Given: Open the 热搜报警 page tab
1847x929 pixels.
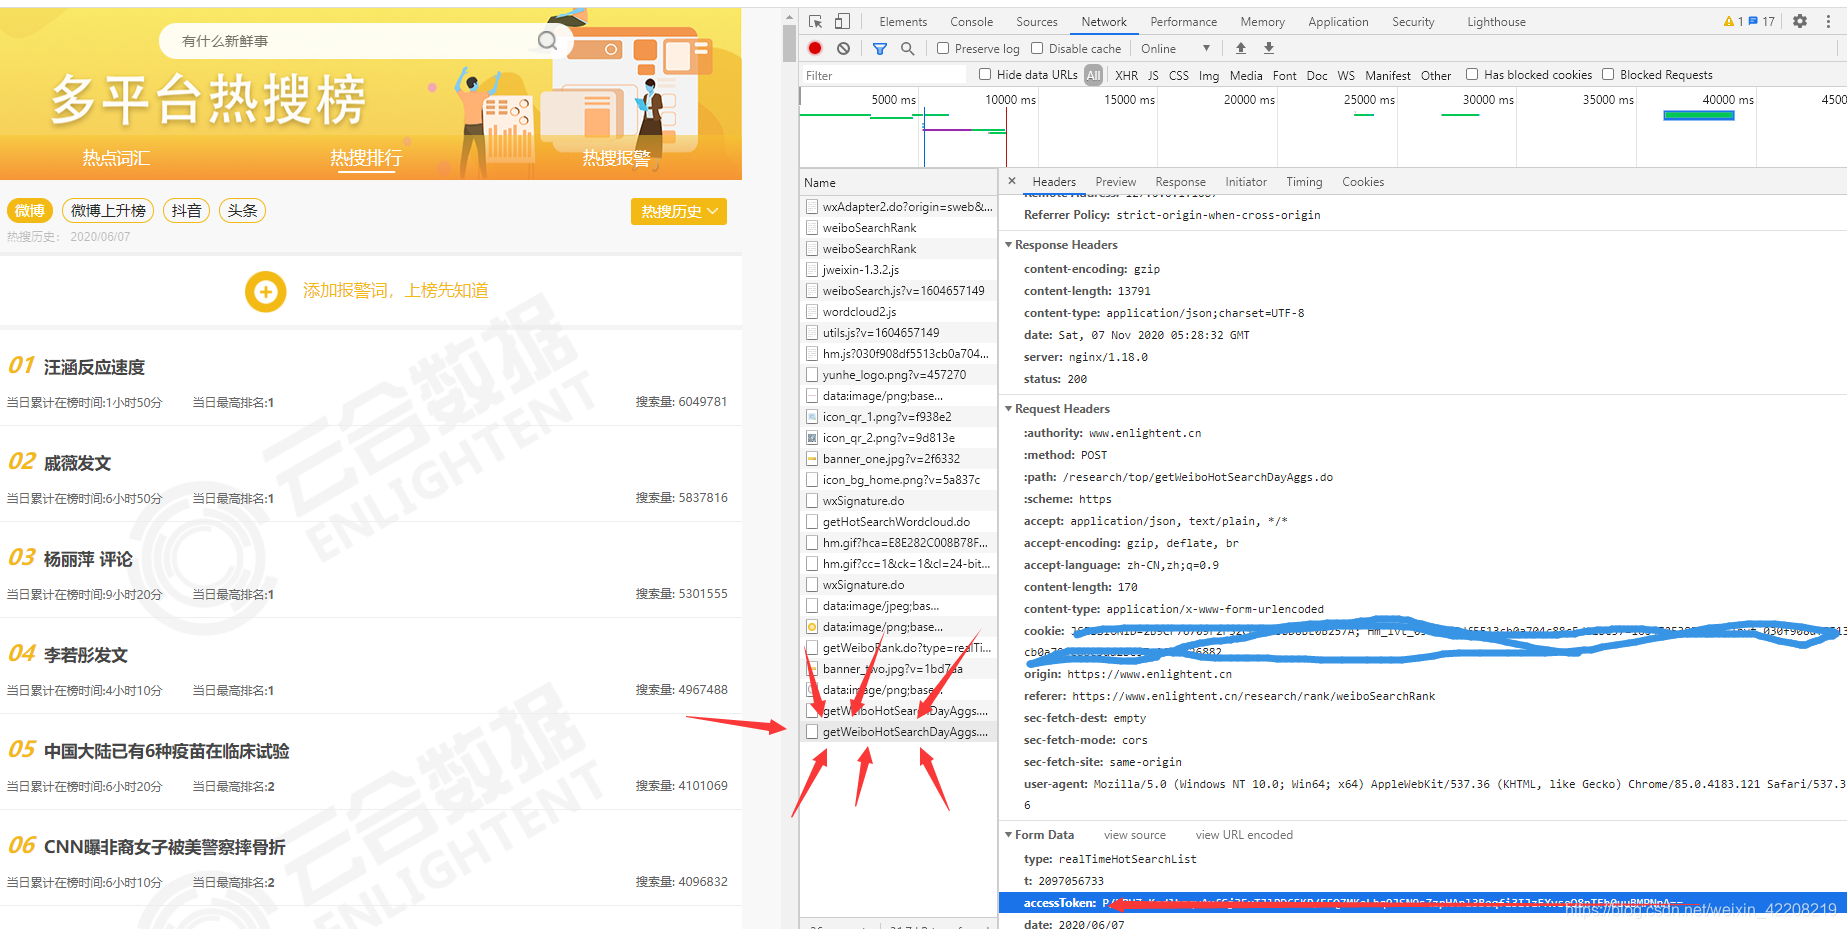Looking at the screenshot, I should click(616, 158).
